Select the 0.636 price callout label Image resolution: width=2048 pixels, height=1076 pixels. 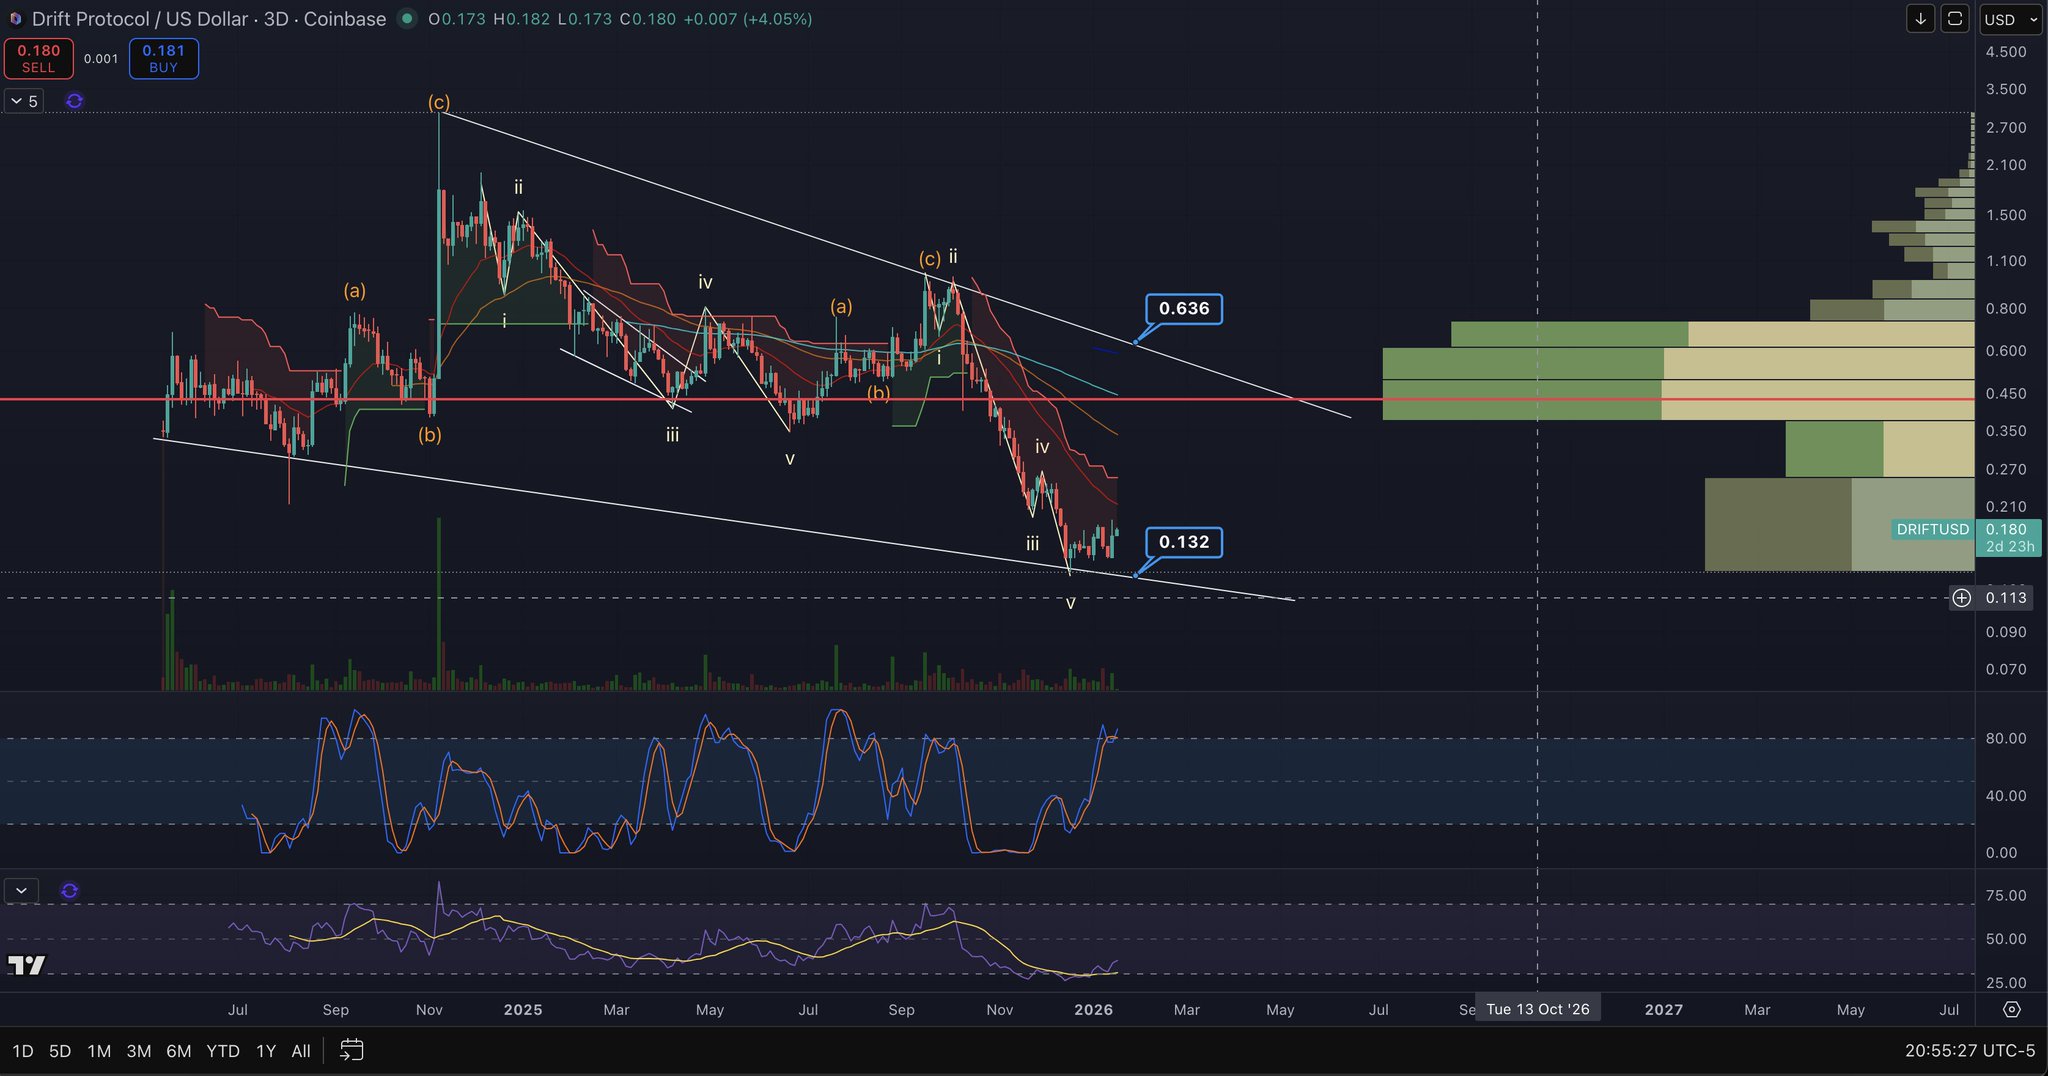(x=1184, y=309)
